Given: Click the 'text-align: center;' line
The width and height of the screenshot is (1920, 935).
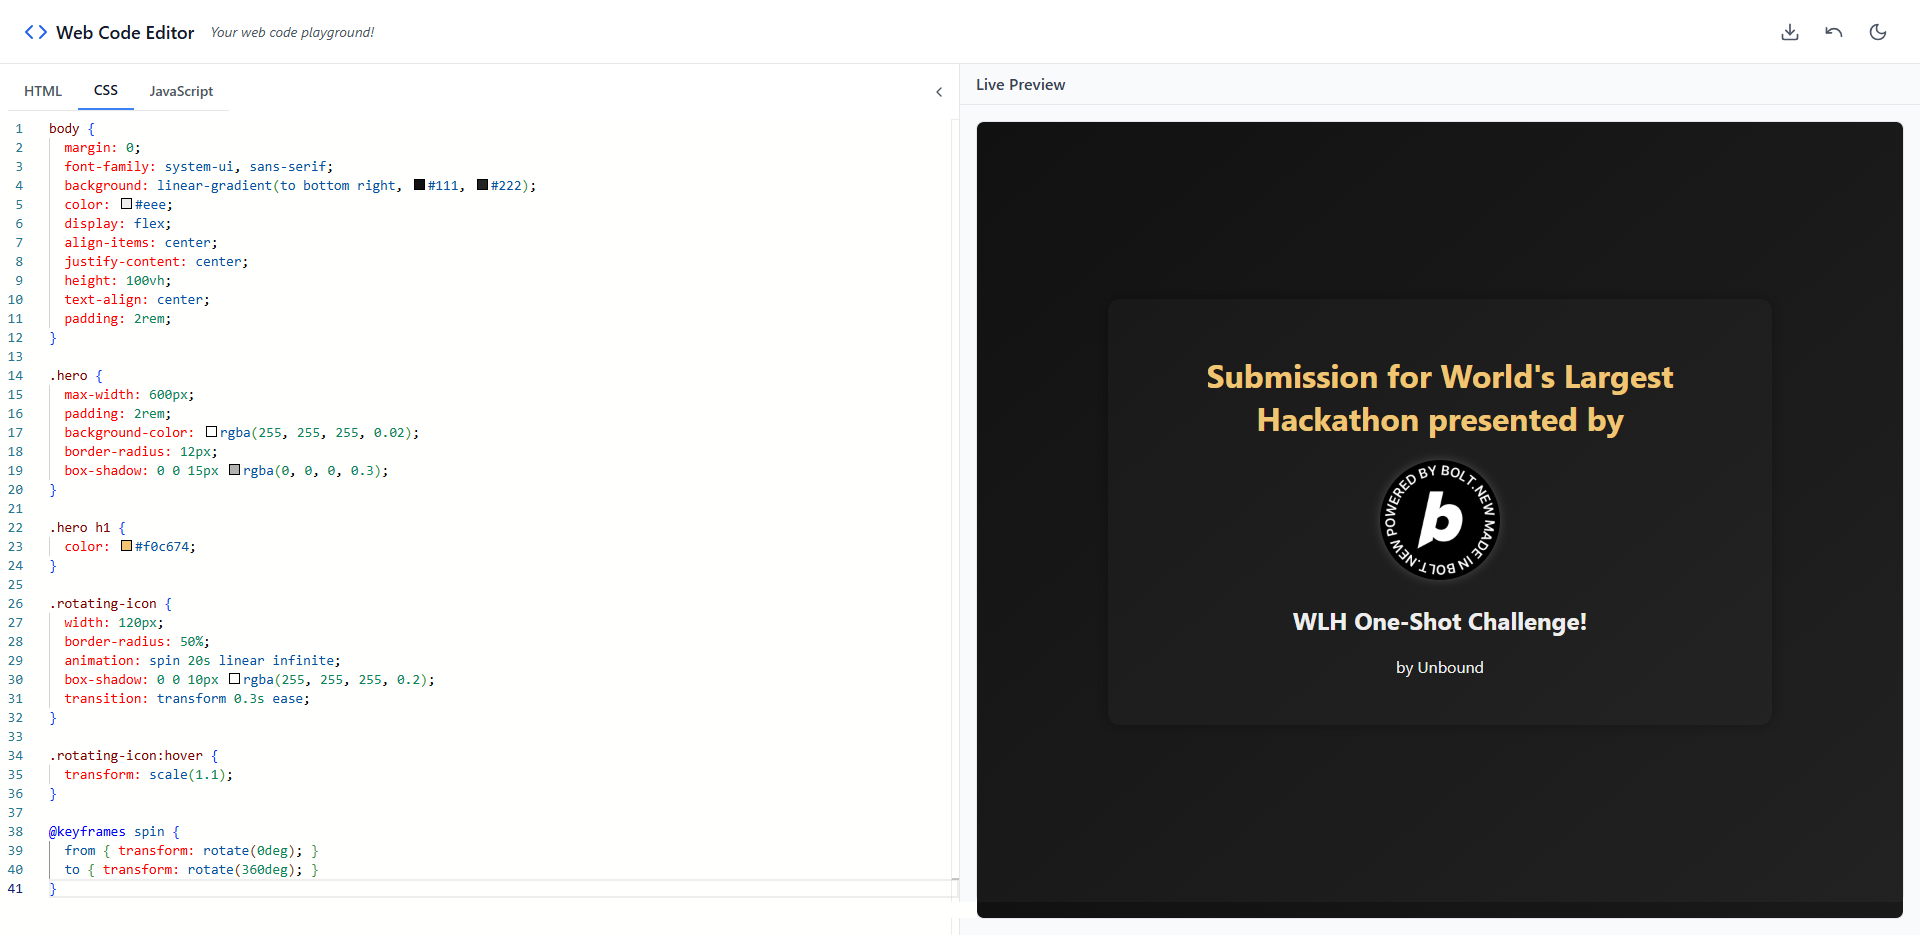Looking at the screenshot, I should pyautogui.click(x=137, y=299).
